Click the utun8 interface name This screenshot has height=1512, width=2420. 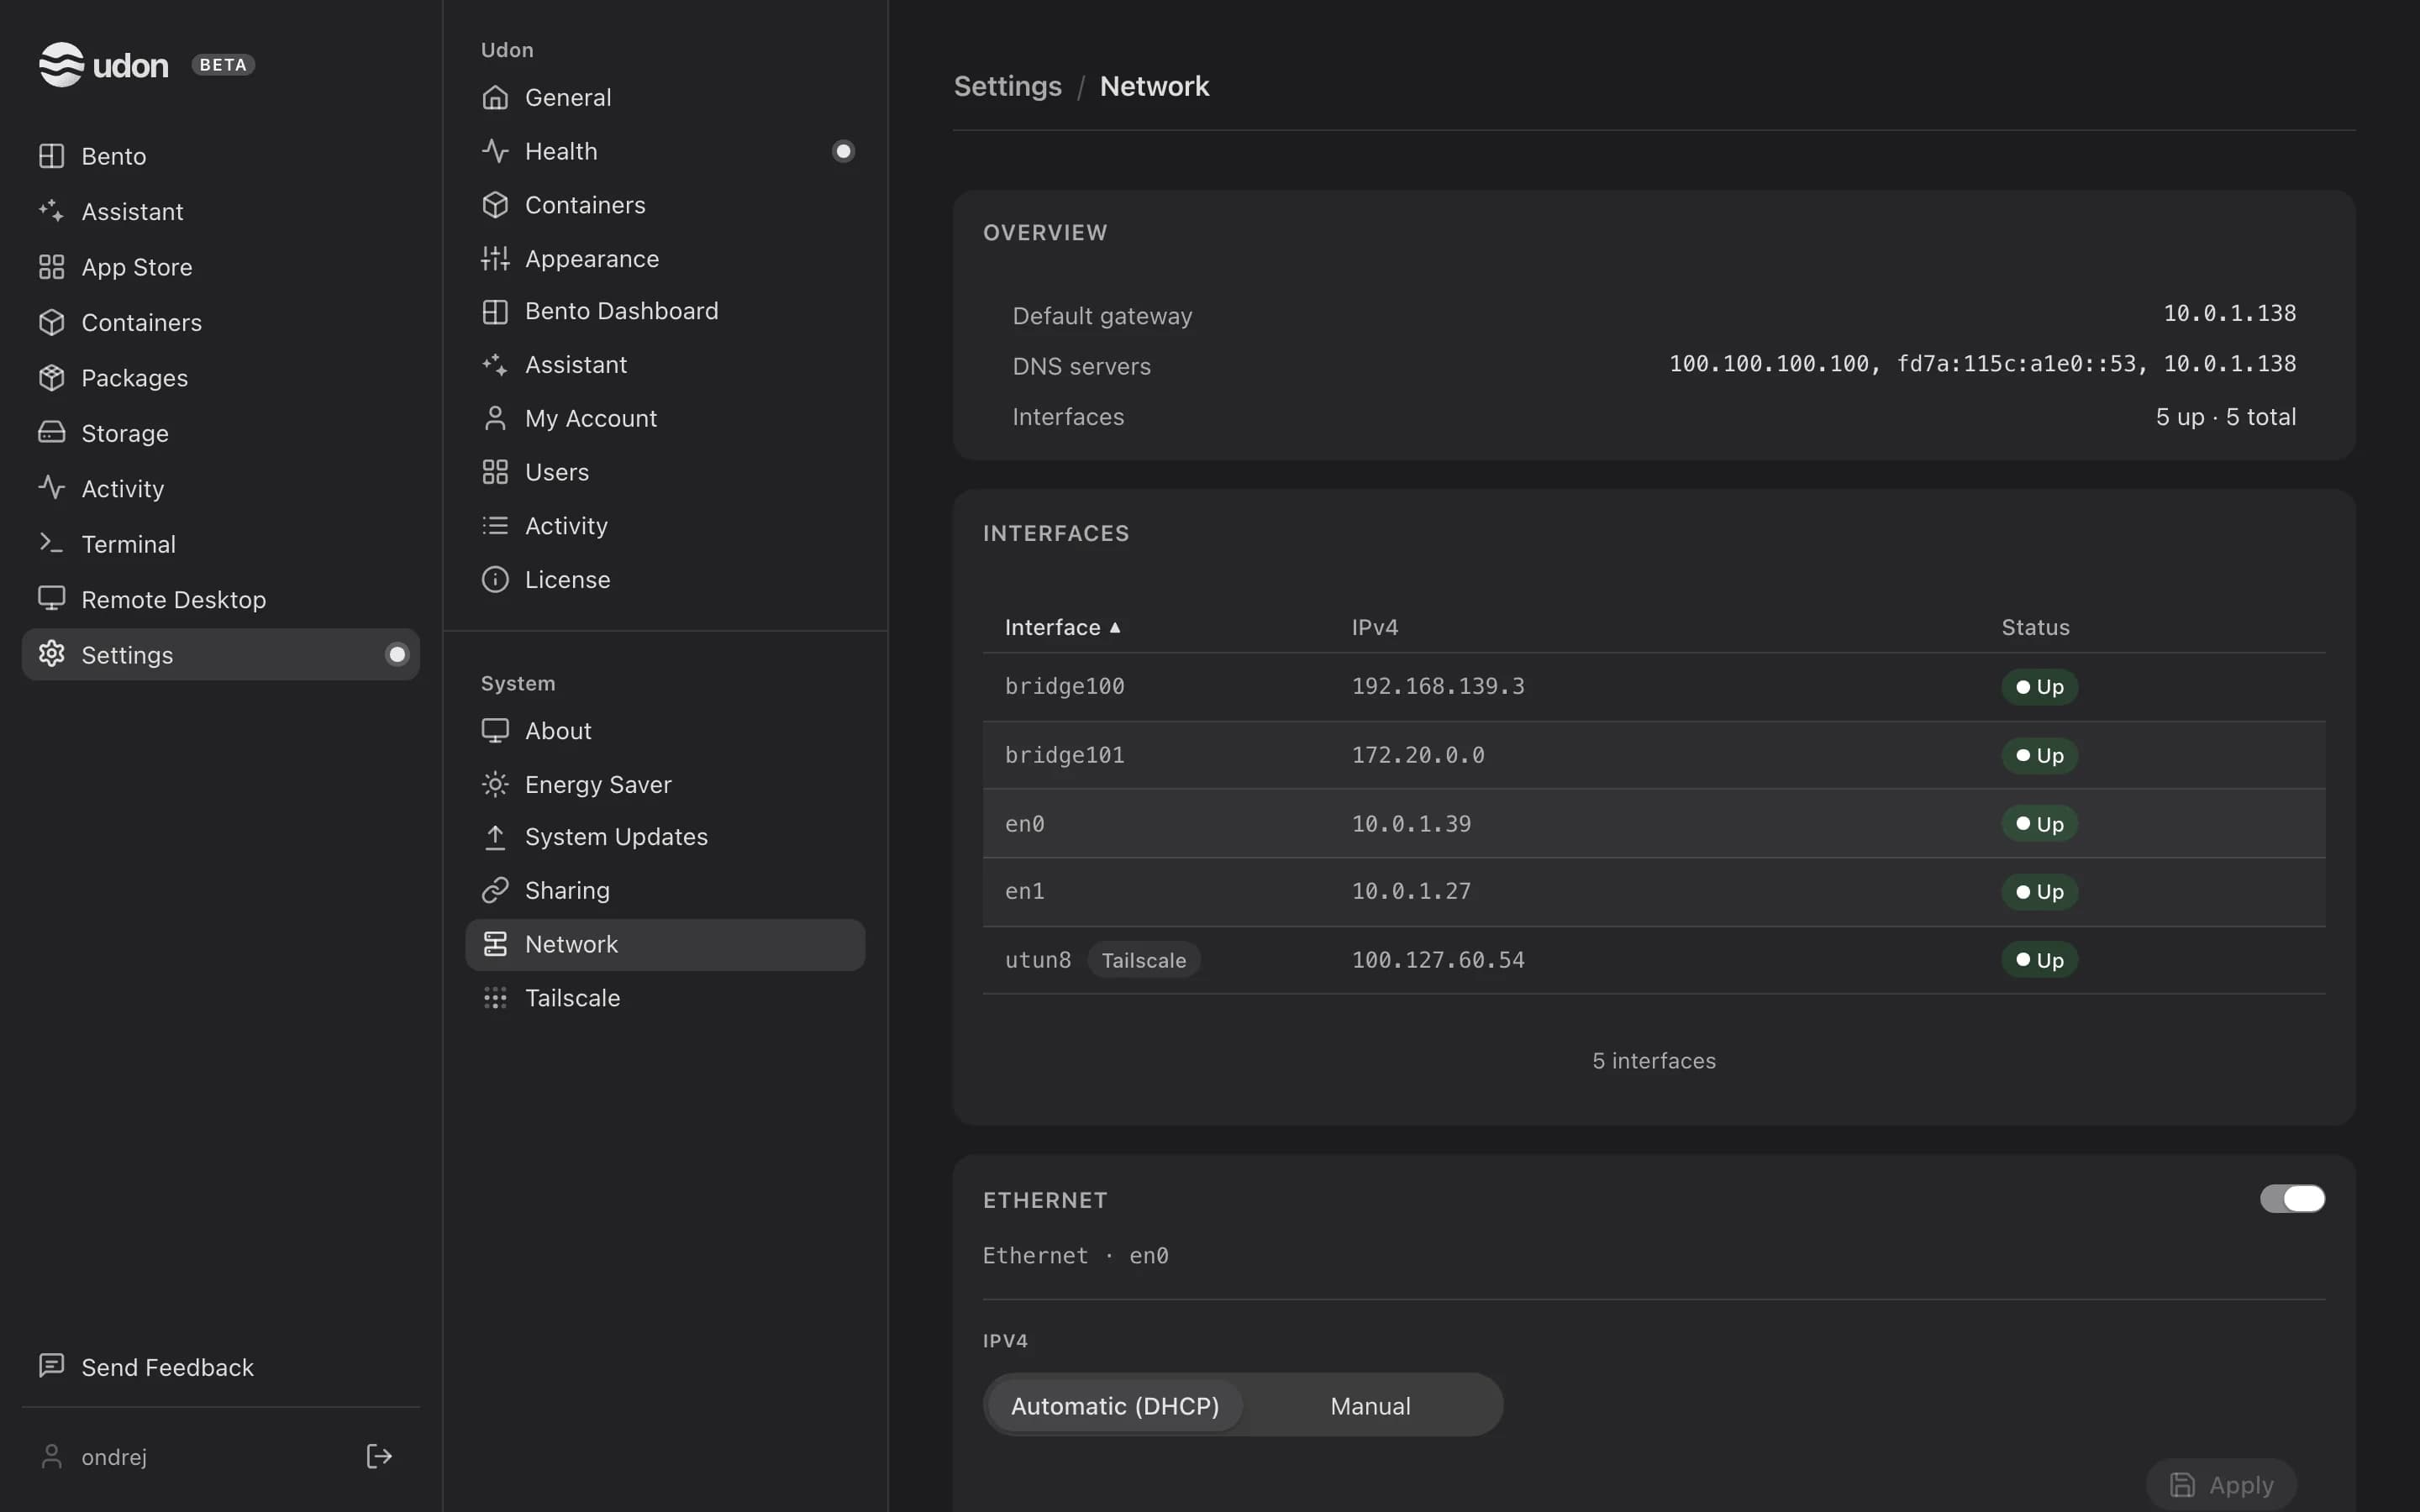click(1038, 960)
